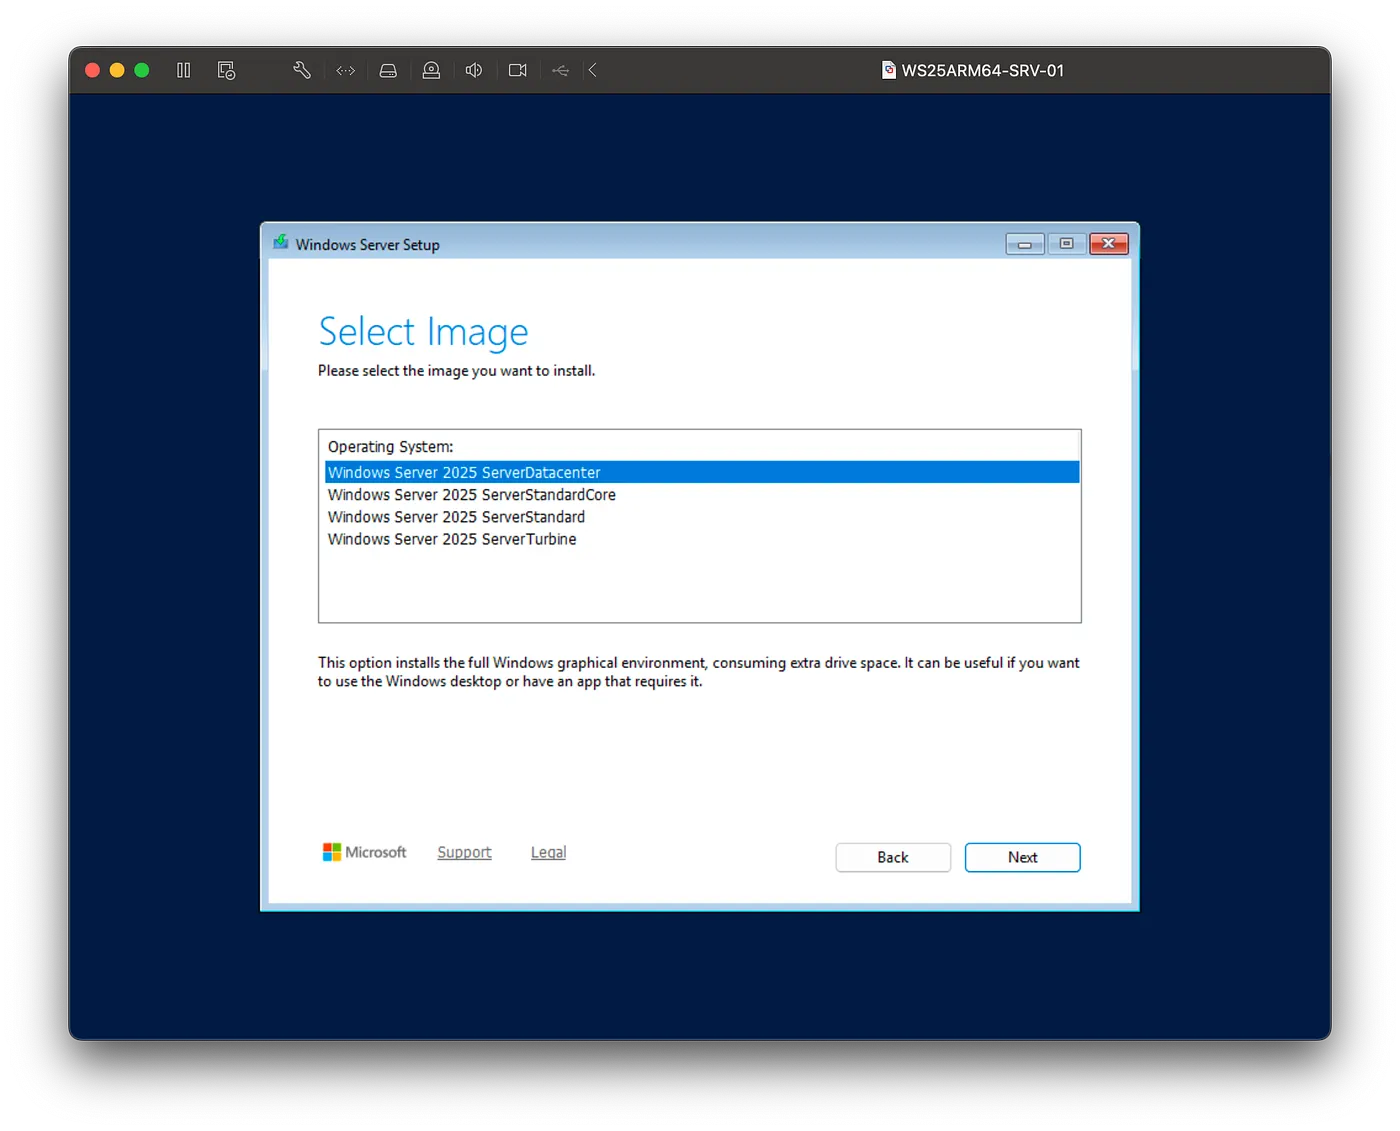
Task: Toggle the sound device speaker icon
Action: (474, 70)
